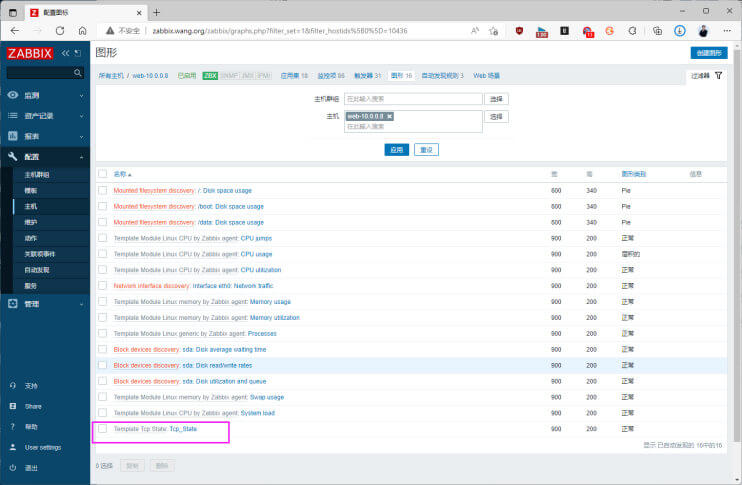The width and height of the screenshot is (742, 485).
Task: Click the 所有主机 breadcrumb link
Action: (111, 76)
